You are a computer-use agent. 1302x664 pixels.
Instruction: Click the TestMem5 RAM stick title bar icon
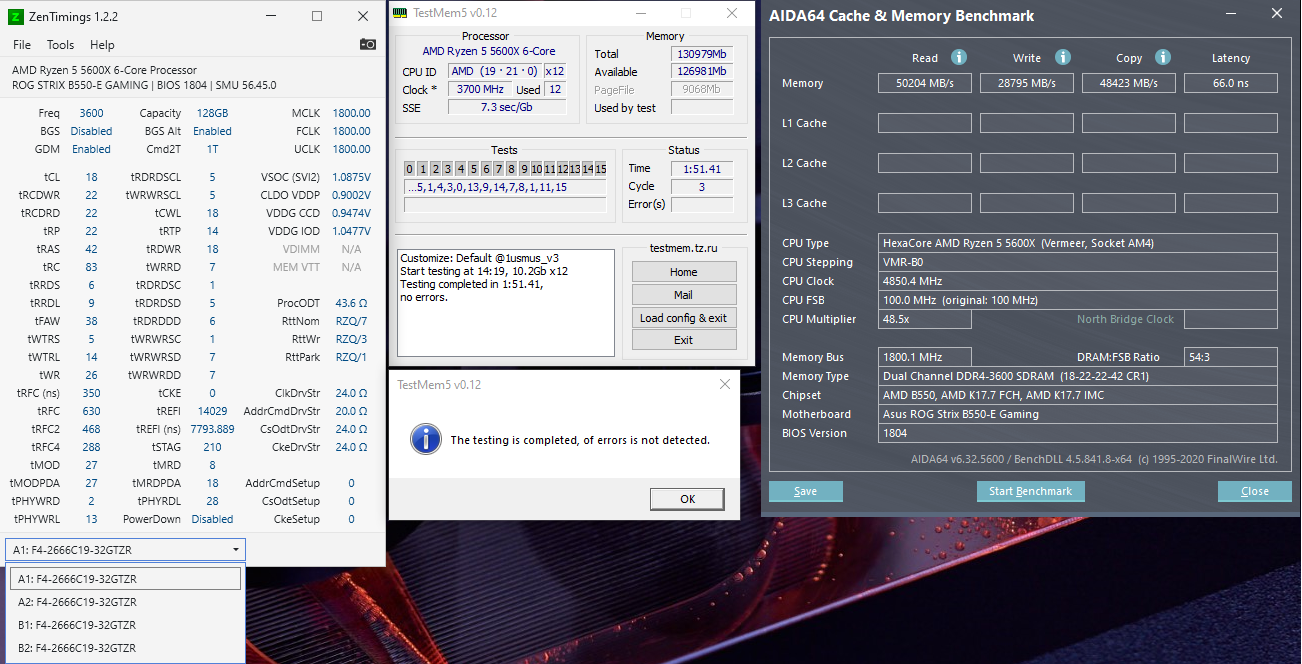tap(400, 13)
